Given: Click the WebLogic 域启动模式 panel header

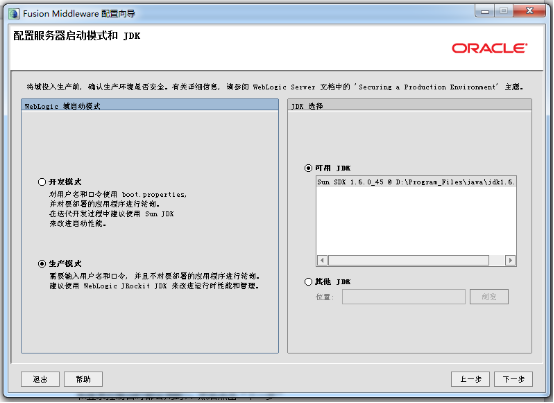Looking at the screenshot, I should pyautogui.click(x=150, y=106).
